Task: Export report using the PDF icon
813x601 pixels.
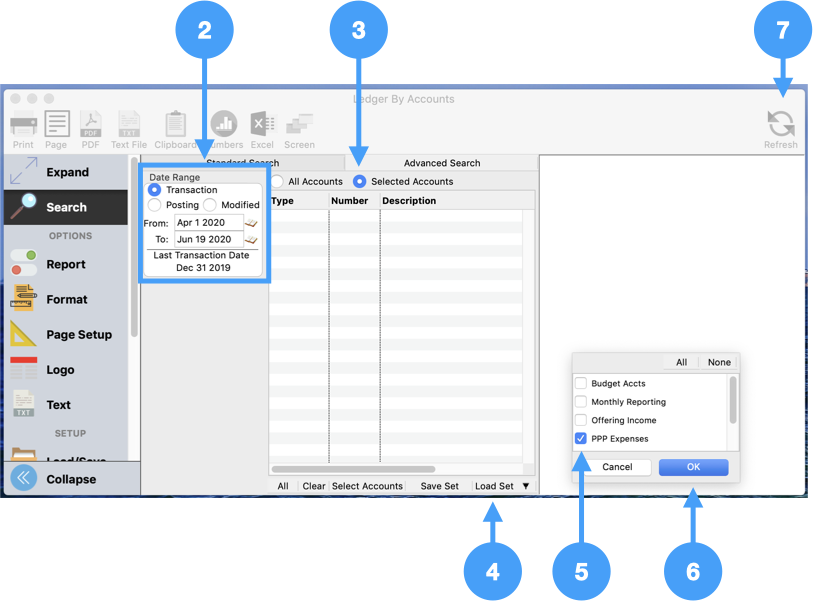Action: (x=90, y=125)
